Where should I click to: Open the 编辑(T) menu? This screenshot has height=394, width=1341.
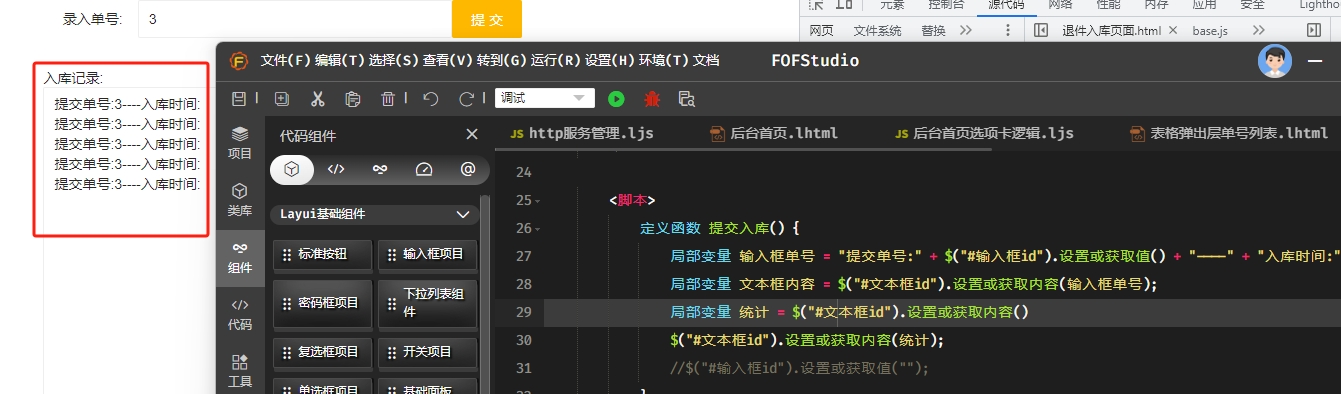click(339, 60)
